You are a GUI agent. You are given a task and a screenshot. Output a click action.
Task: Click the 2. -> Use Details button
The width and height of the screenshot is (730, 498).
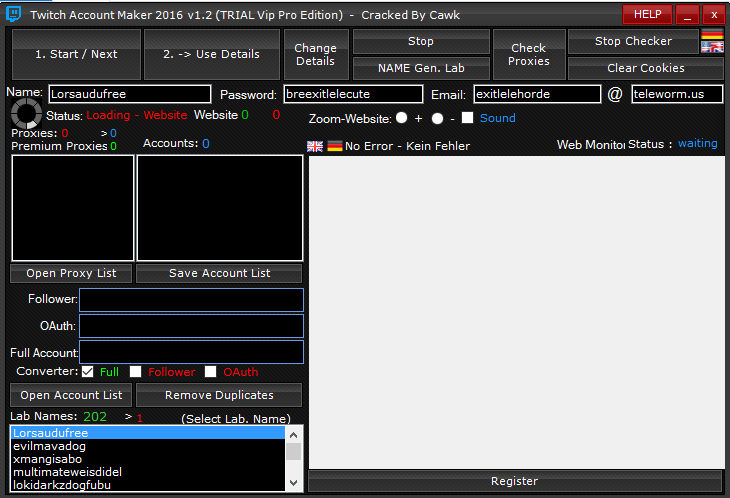[212, 54]
